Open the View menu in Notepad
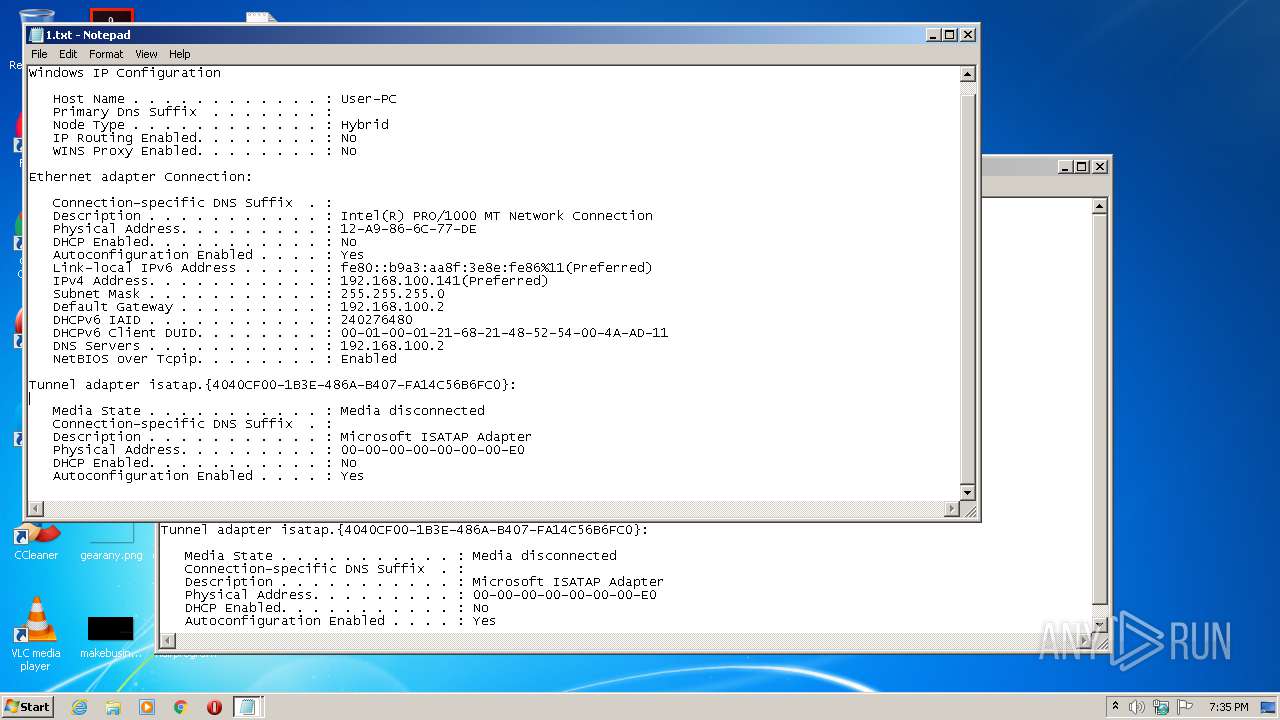The height and width of the screenshot is (720, 1280). [x=146, y=54]
